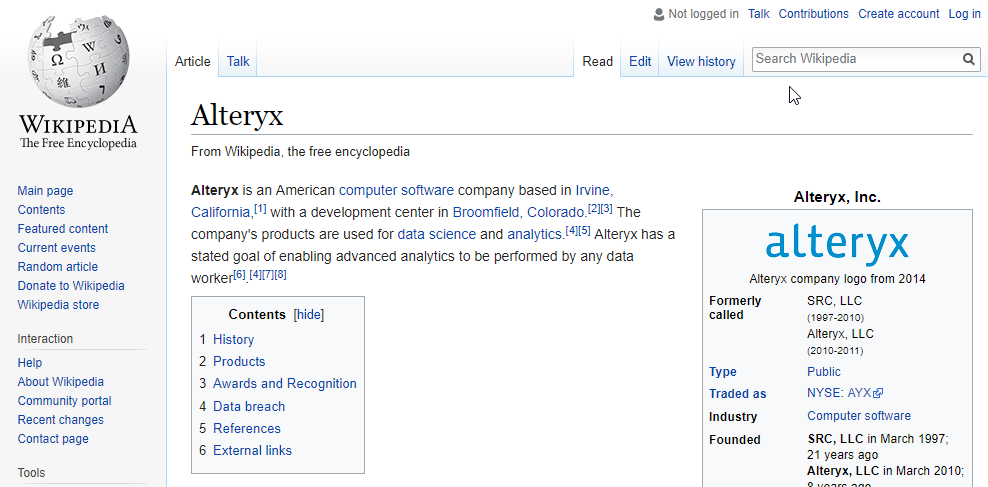Screen dimensions: 988x487
Task: Open the Community portal
Action: (x=64, y=401)
